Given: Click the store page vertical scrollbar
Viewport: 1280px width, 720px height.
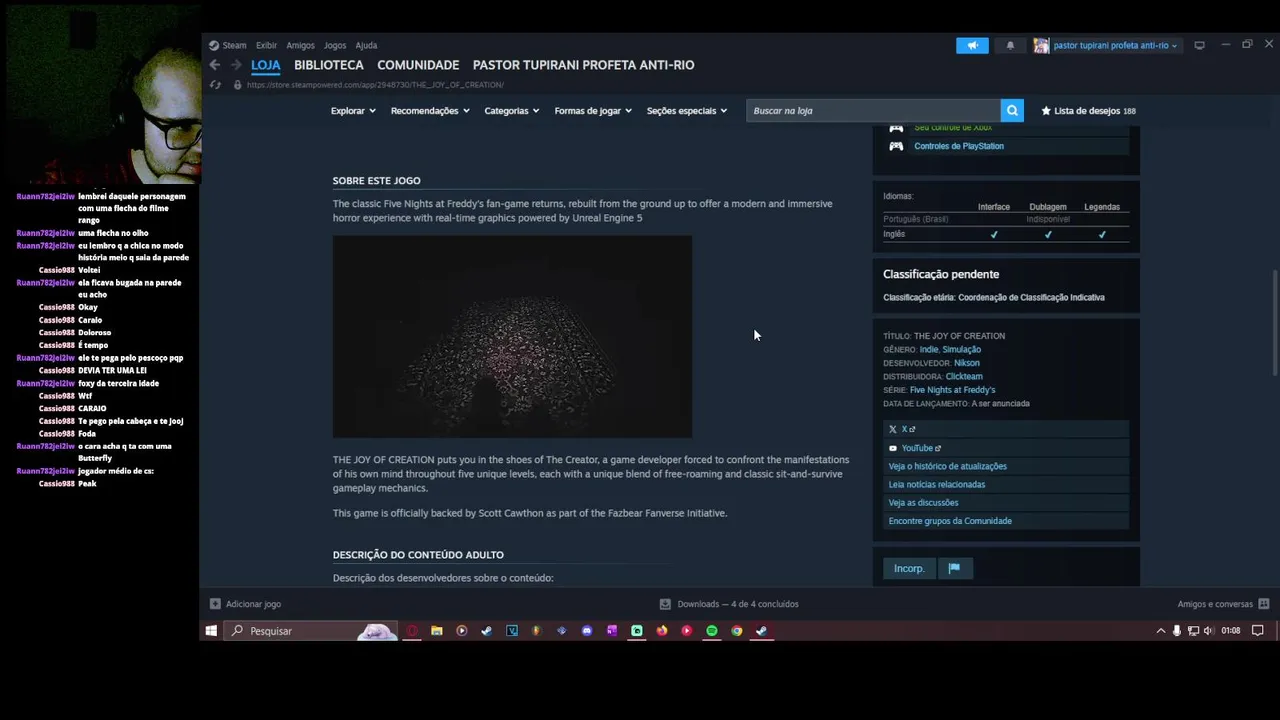Looking at the screenshot, I should pos(1274,323).
